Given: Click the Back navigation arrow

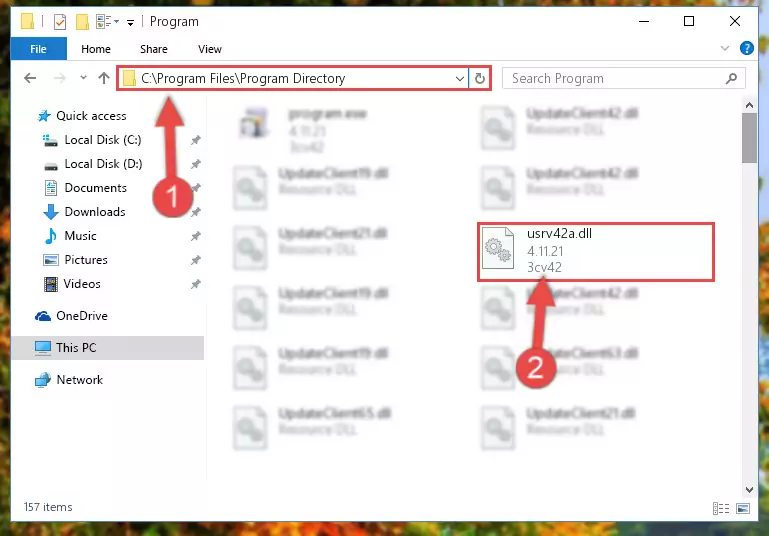Looking at the screenshot, I should (x=30, y=78).
